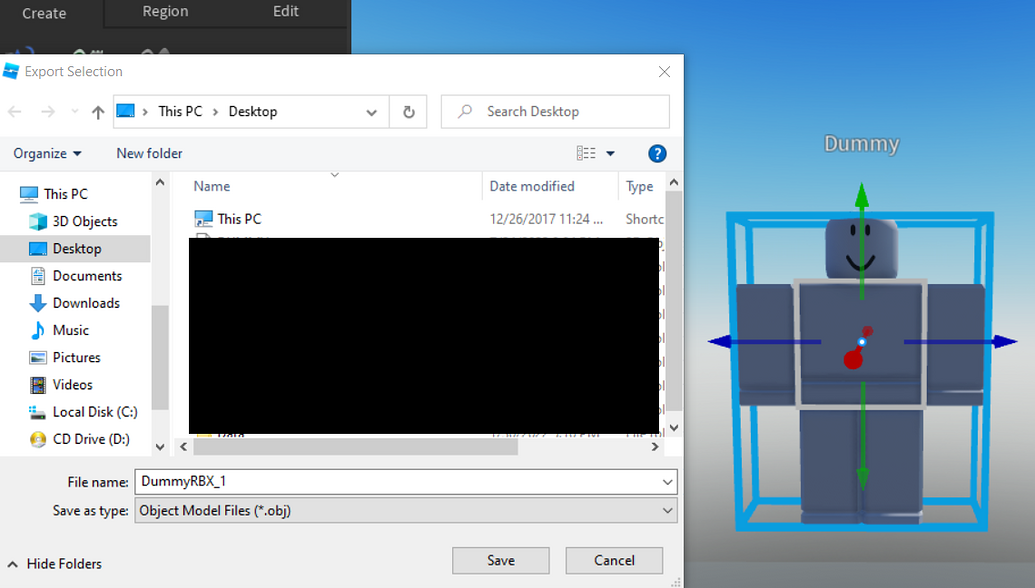Sort by the Type column header
Viewport: 1035px width, 588px height.
[640, 186]
